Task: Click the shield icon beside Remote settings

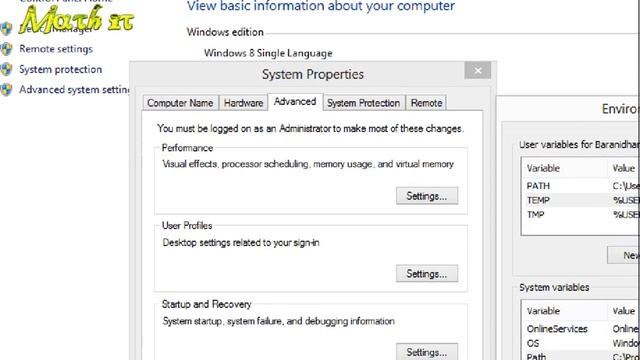Action: (6, 49)
